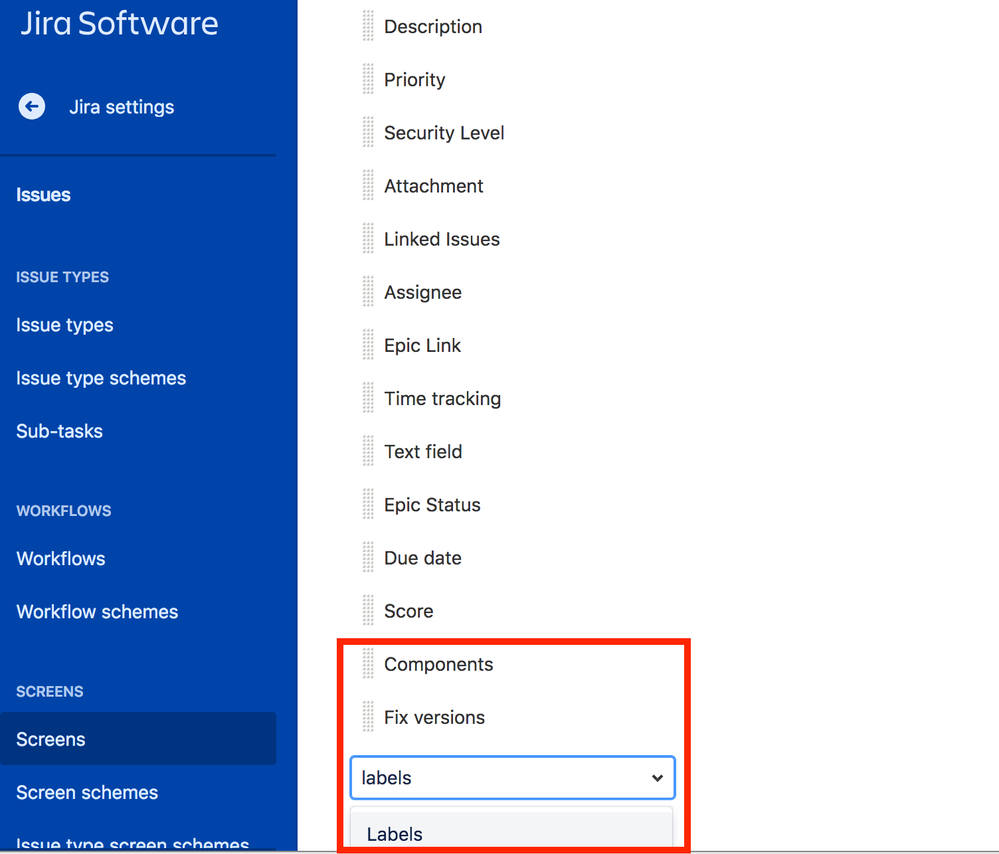Click the Issues heading in sidebar

pos(43,194)
